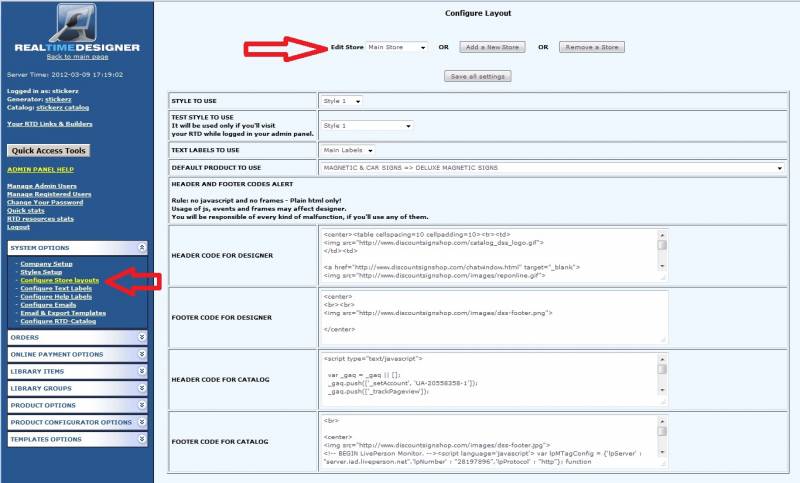Open Manage Registered Users
Image resolution: width=800 pixels, height=483 pixels.
pyautogui.click(x=49, y=194)
